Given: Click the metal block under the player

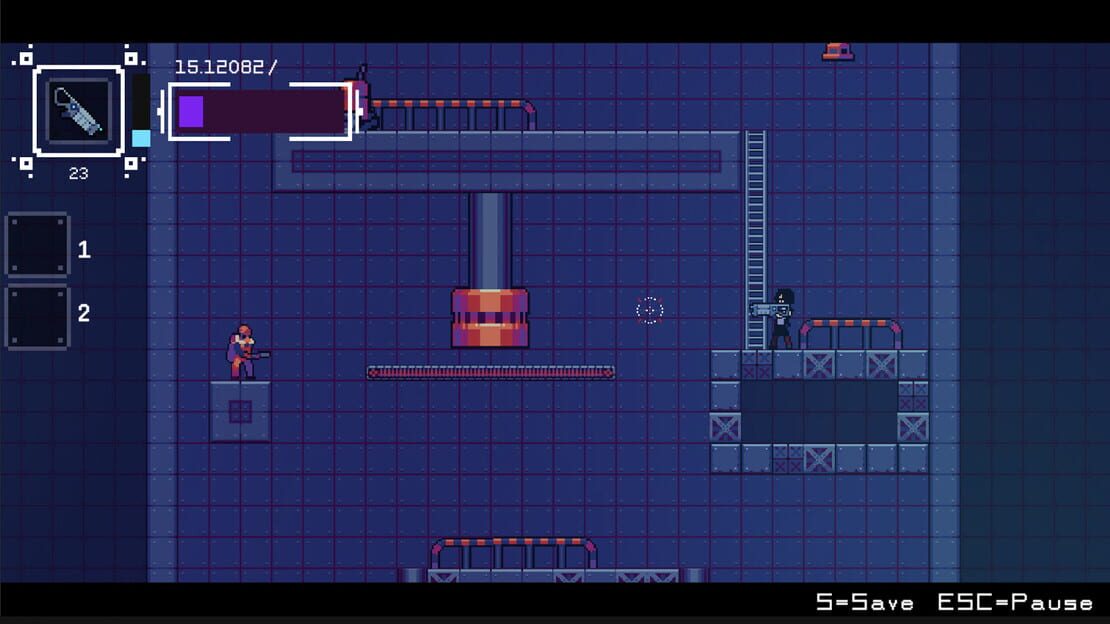Looking at the screenshot, I should click(x=240, y=412).
